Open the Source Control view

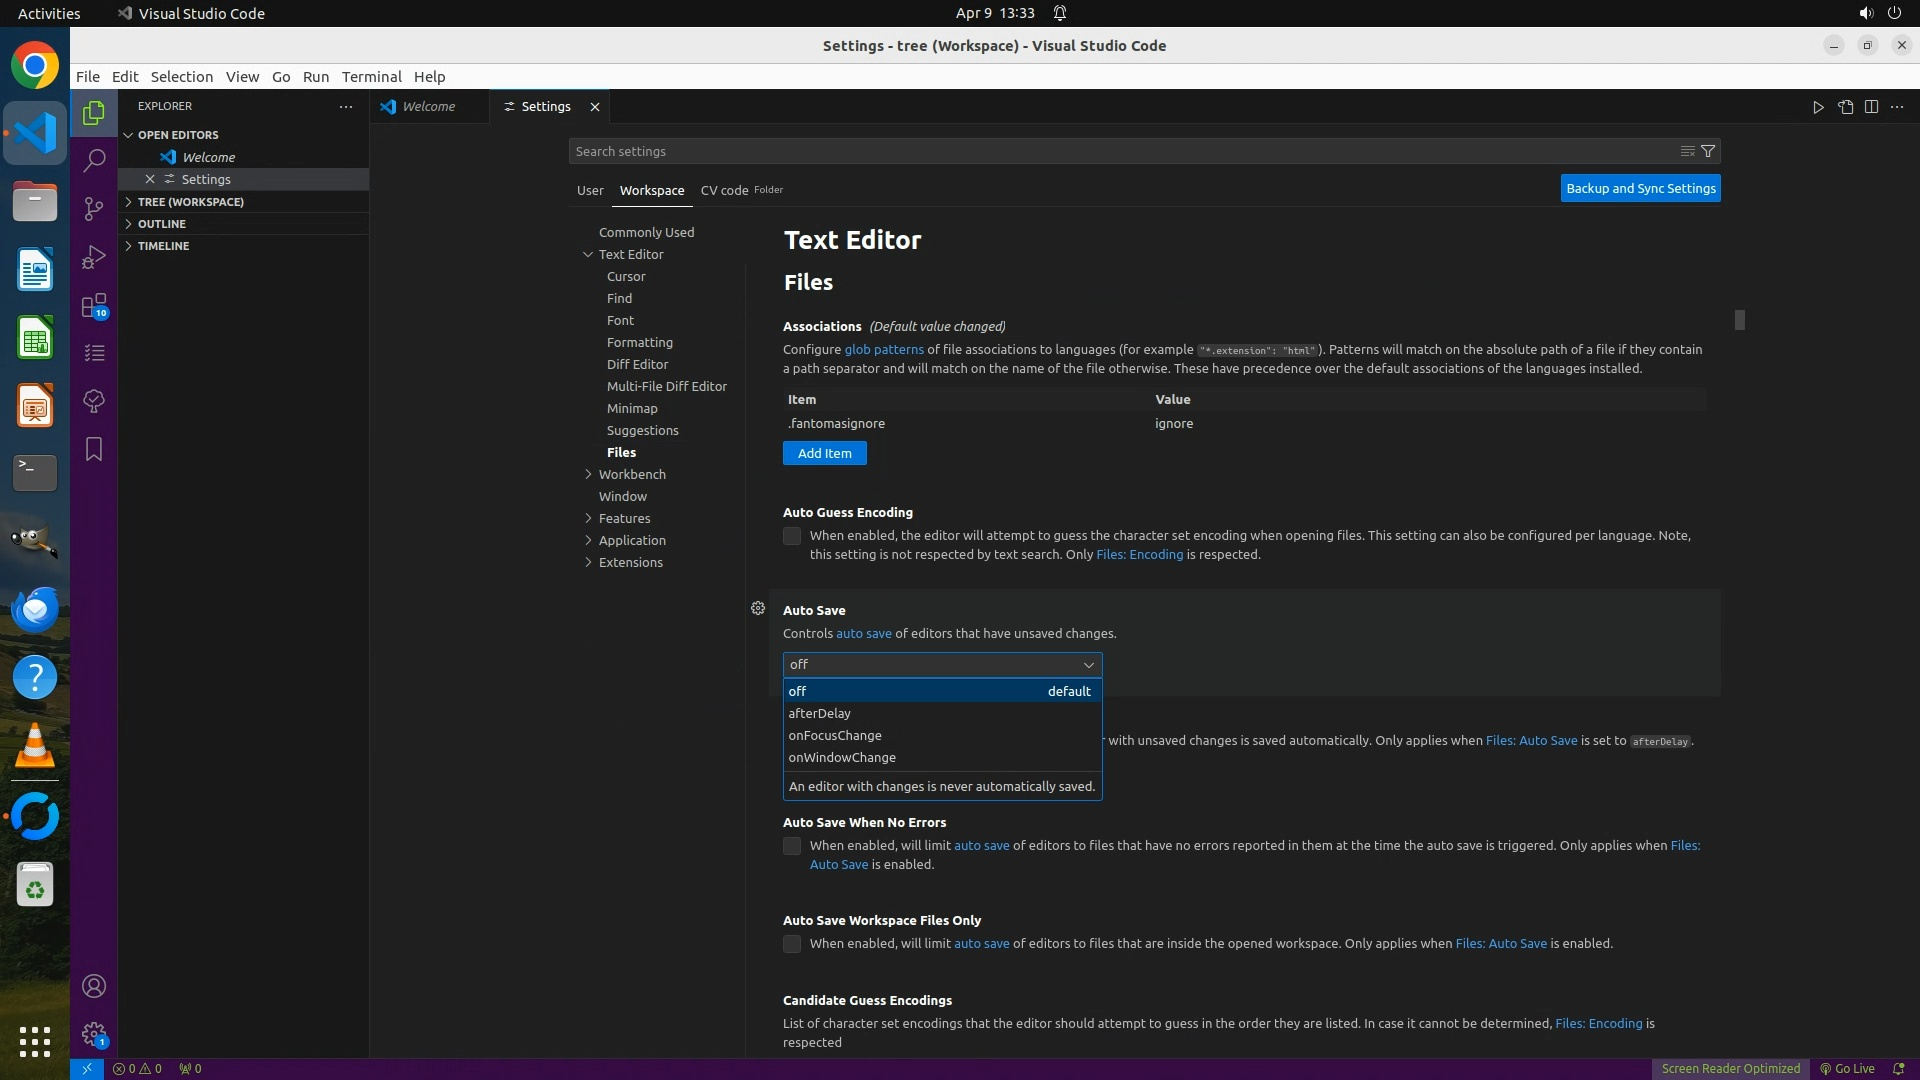(94, 208)
